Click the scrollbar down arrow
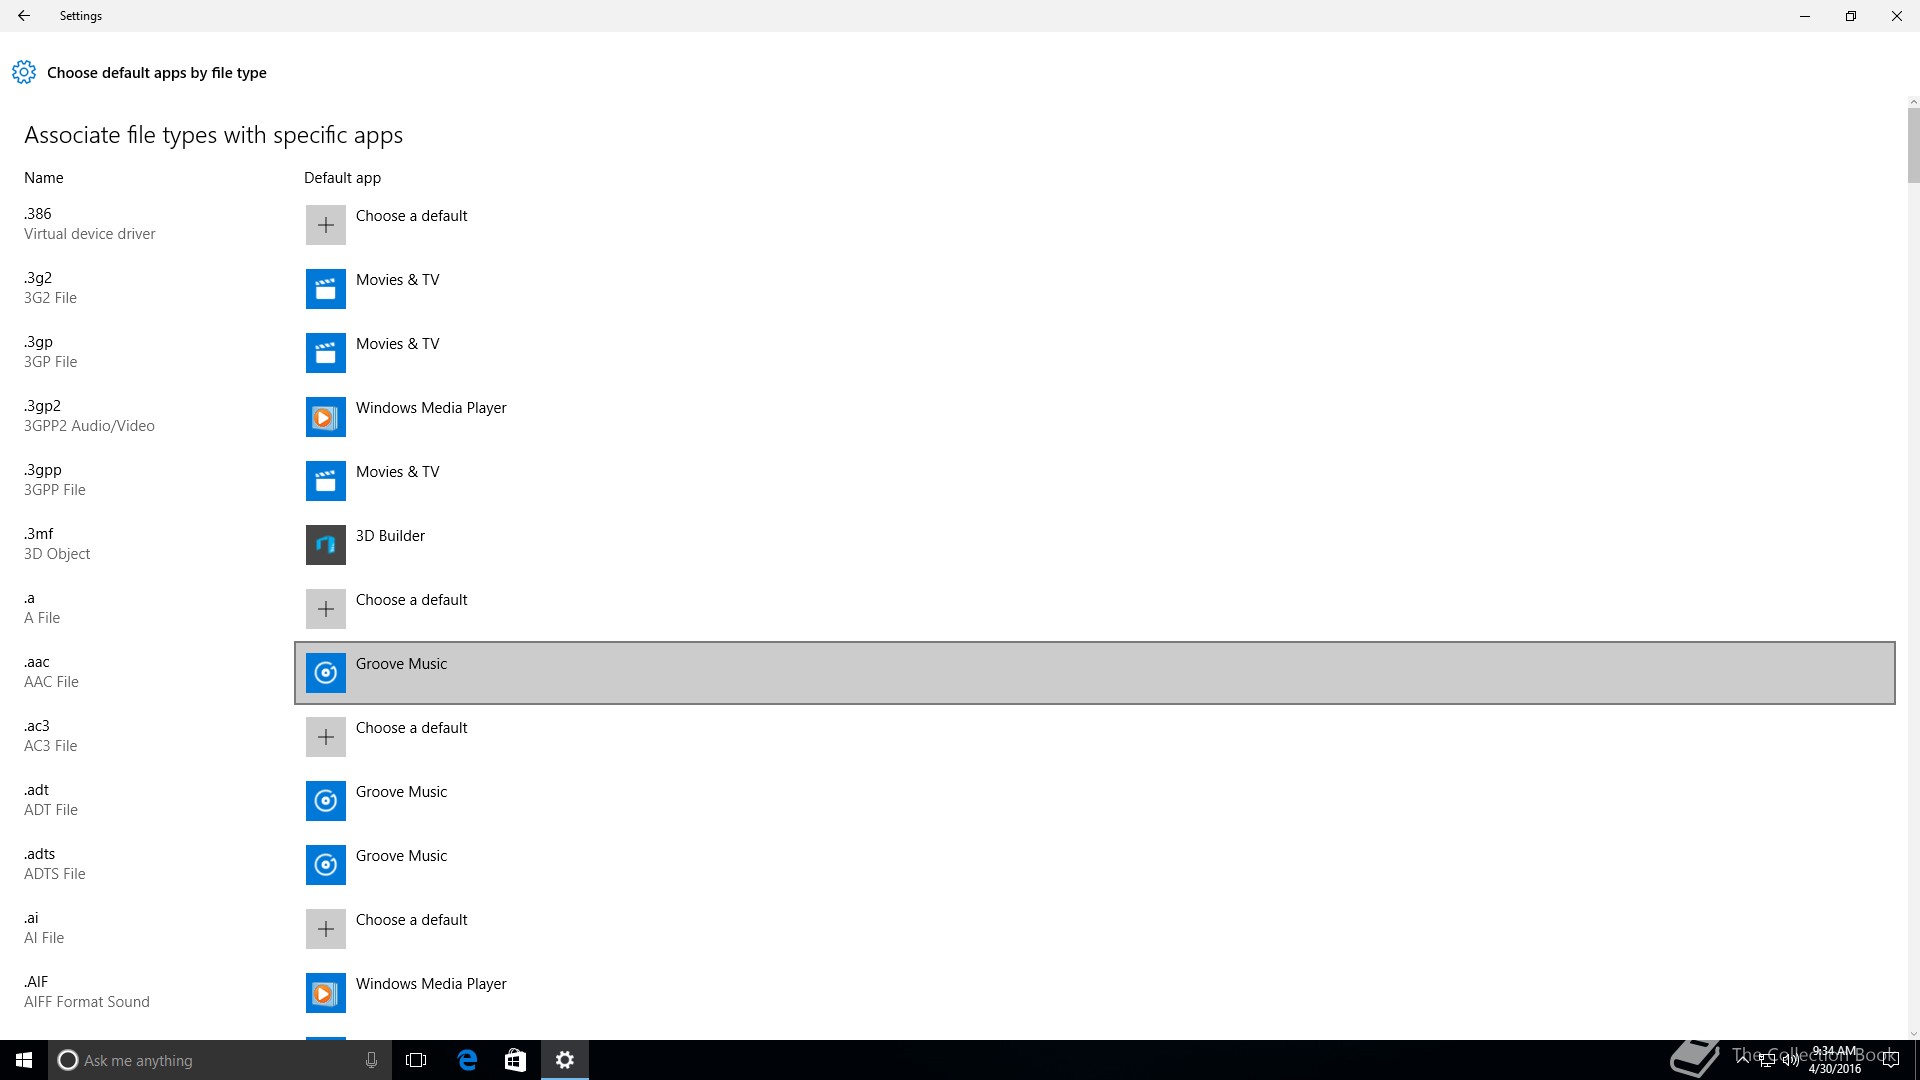This screenshot has height=1080, width=1920. pos(1913,1034)
